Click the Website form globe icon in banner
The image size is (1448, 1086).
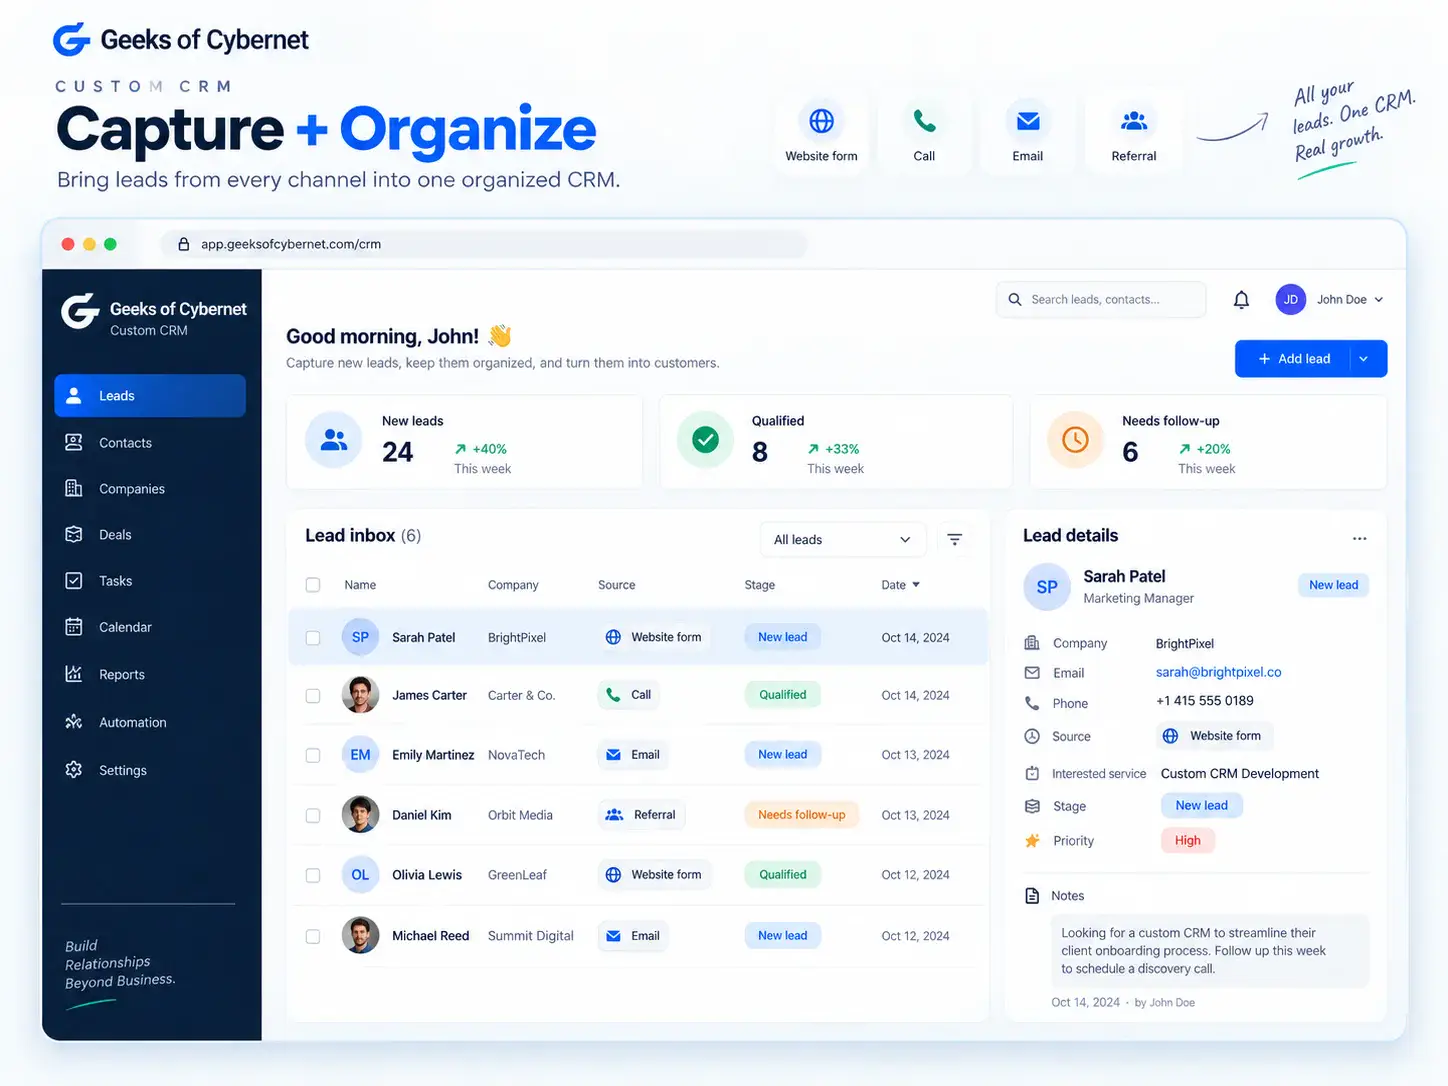(x=822, y=121)
